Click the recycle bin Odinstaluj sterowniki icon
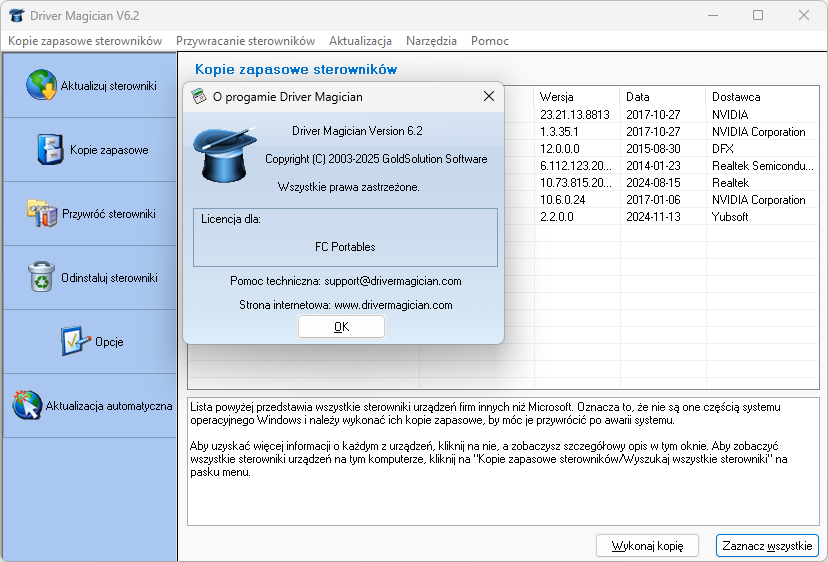 pyautogui.click(x=41, y=276)
